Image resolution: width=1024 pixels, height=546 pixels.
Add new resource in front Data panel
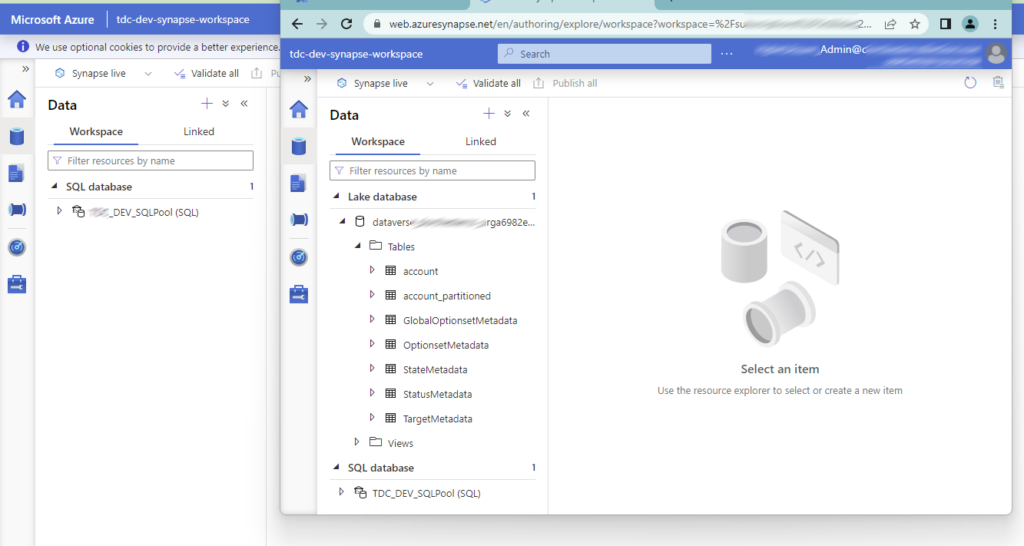(x=488, y=114)
